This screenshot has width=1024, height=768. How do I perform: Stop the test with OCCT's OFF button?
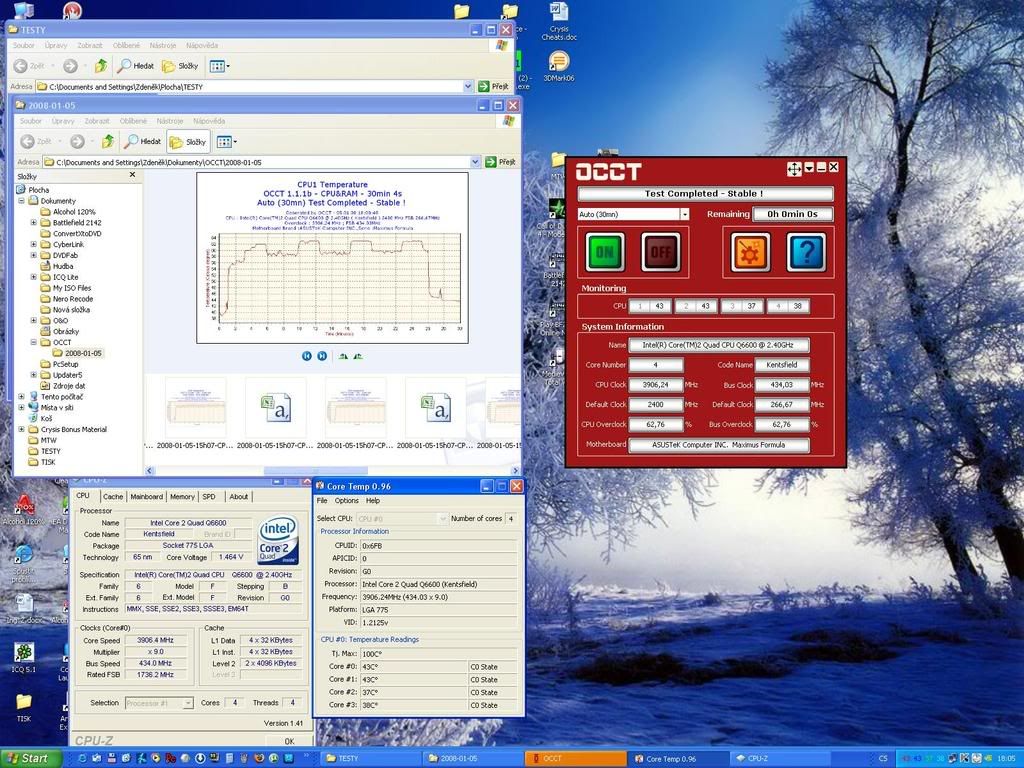tap(660, 252)
